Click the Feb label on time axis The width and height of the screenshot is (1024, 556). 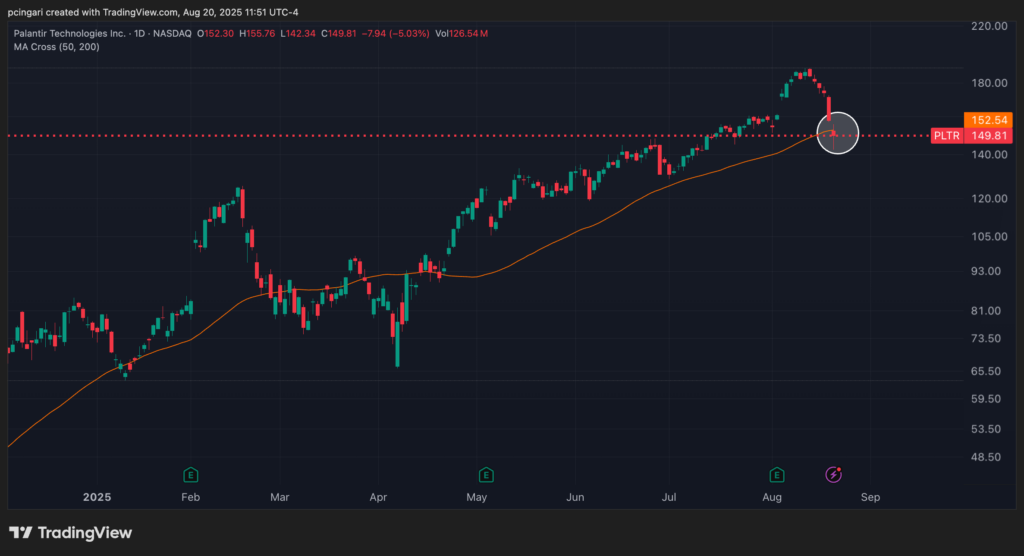(191, 497)
